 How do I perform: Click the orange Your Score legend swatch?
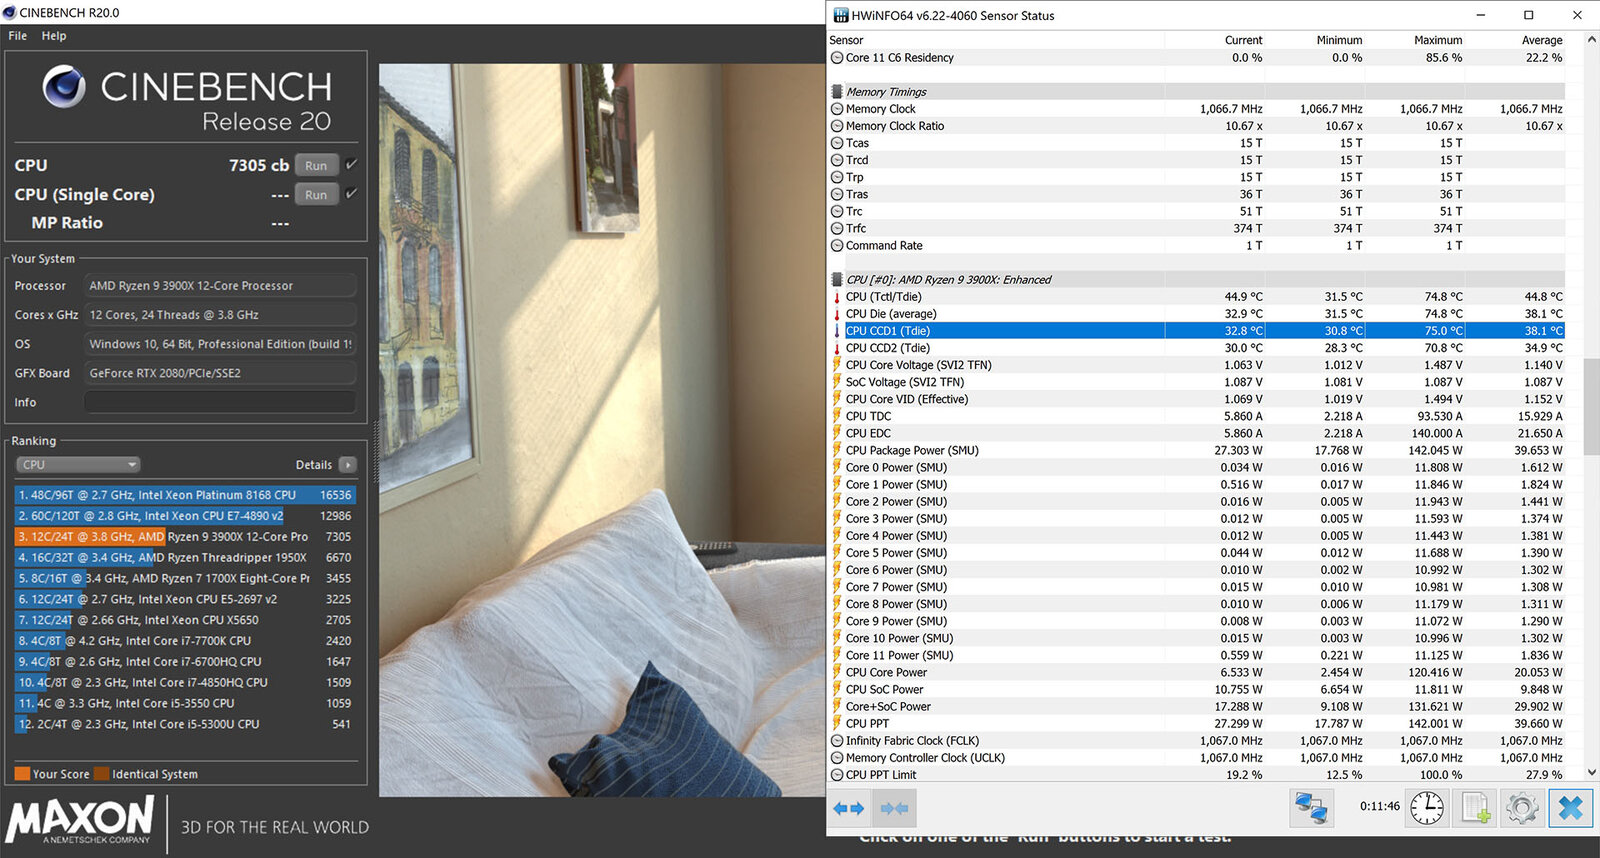(x=22, y=774)
